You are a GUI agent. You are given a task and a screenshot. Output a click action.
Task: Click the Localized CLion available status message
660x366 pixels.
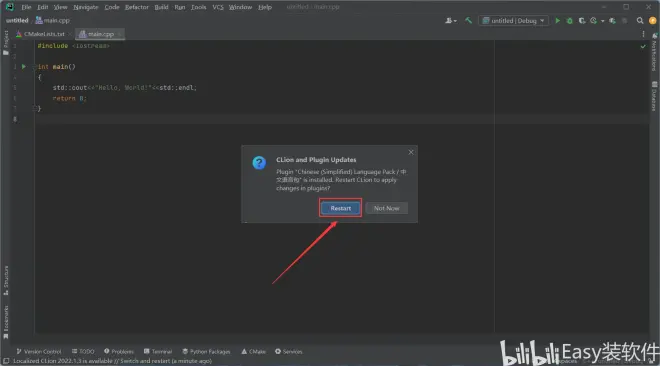click(112, 361)
